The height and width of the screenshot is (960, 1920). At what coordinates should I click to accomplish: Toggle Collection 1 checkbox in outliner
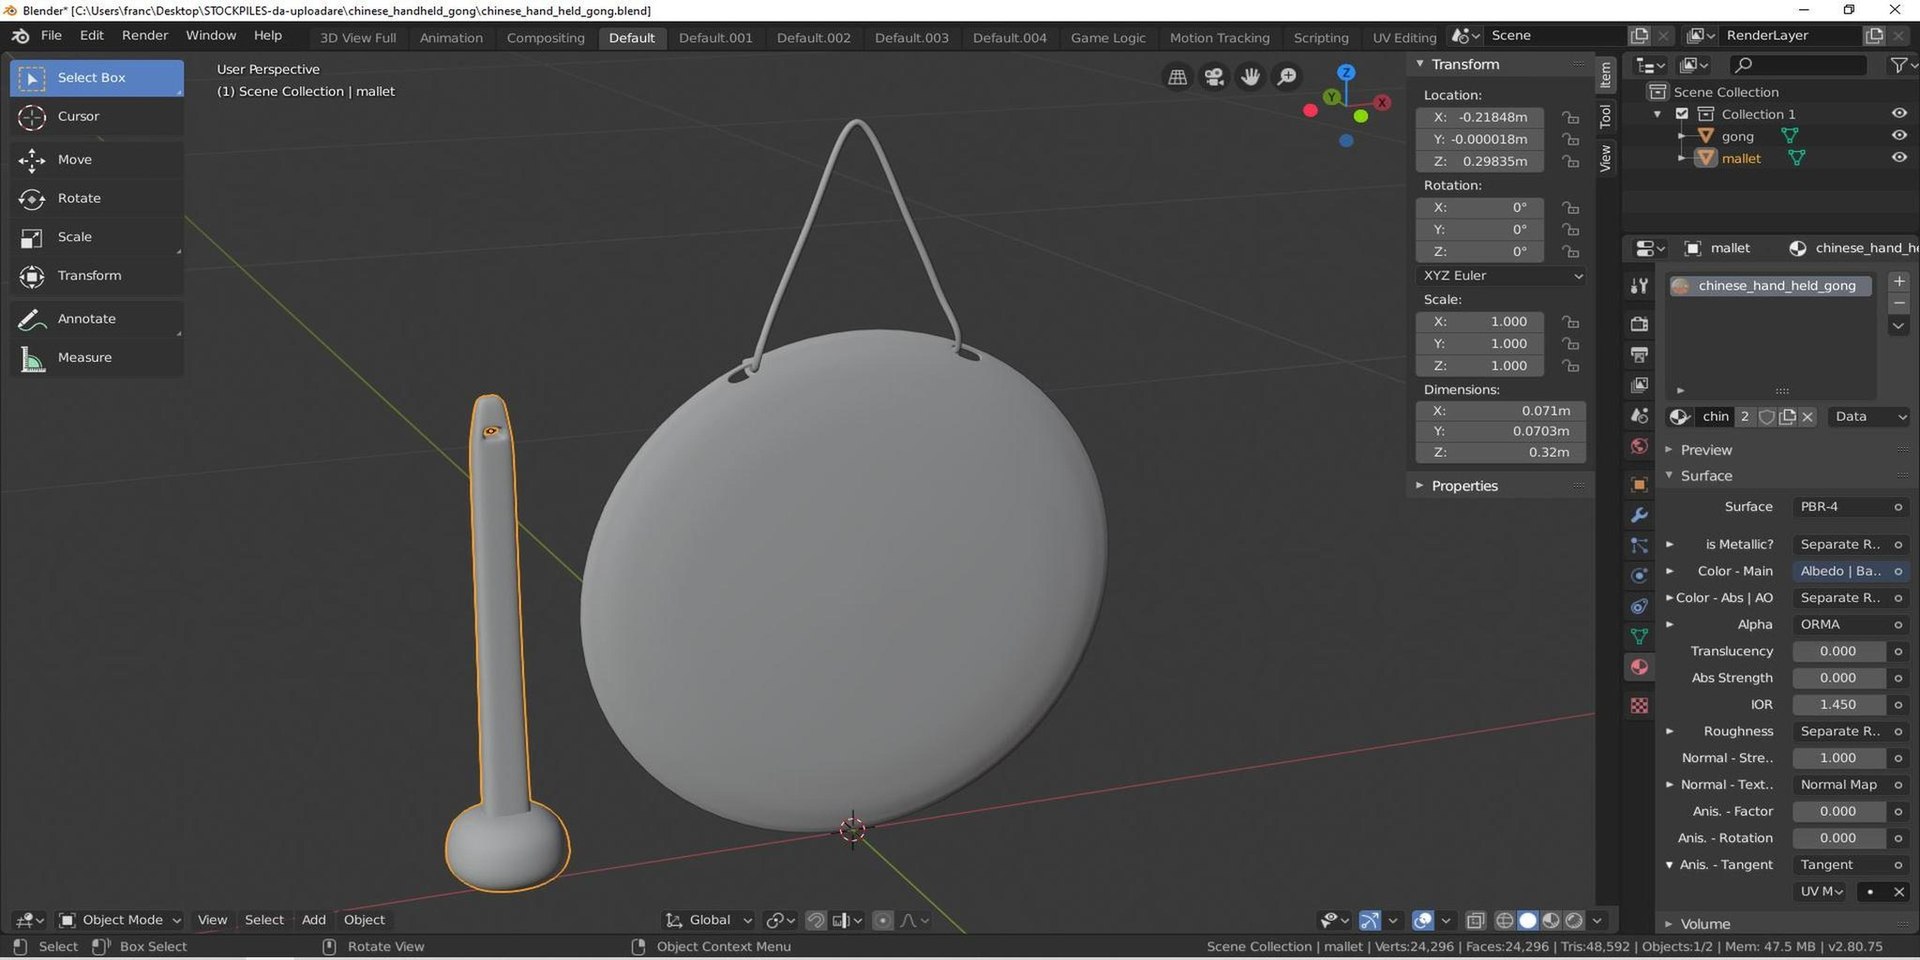(1682, 114)
